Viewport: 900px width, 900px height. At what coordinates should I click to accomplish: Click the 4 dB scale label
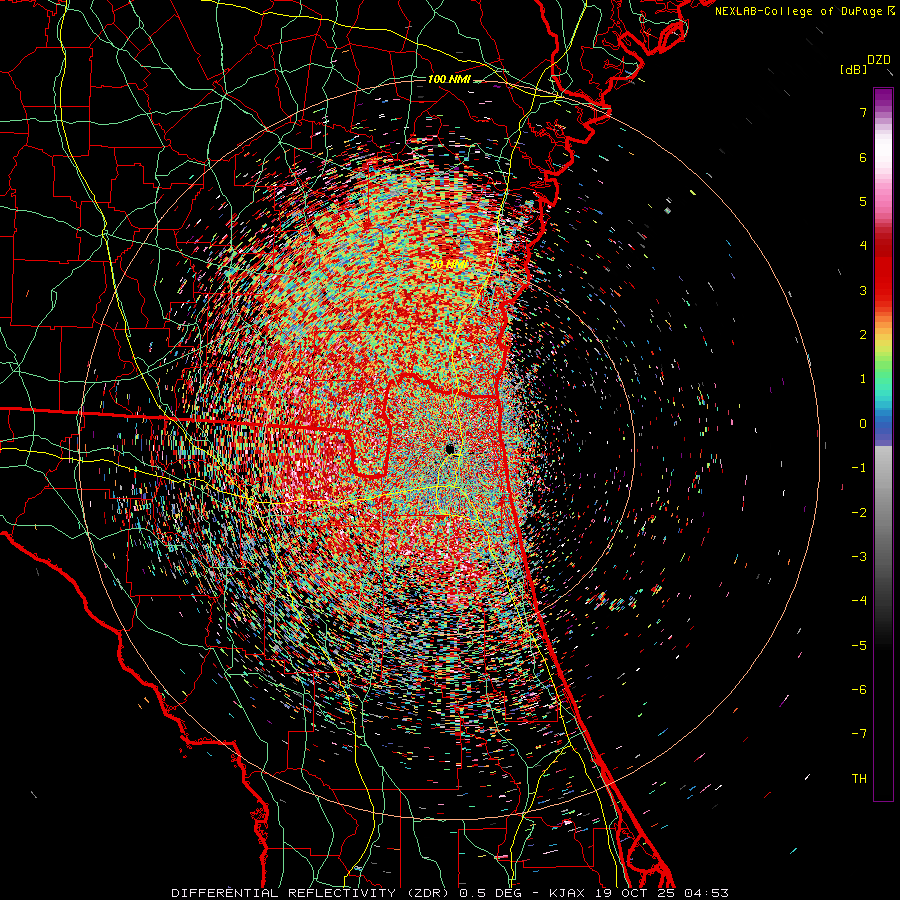[x=863, y=246]
